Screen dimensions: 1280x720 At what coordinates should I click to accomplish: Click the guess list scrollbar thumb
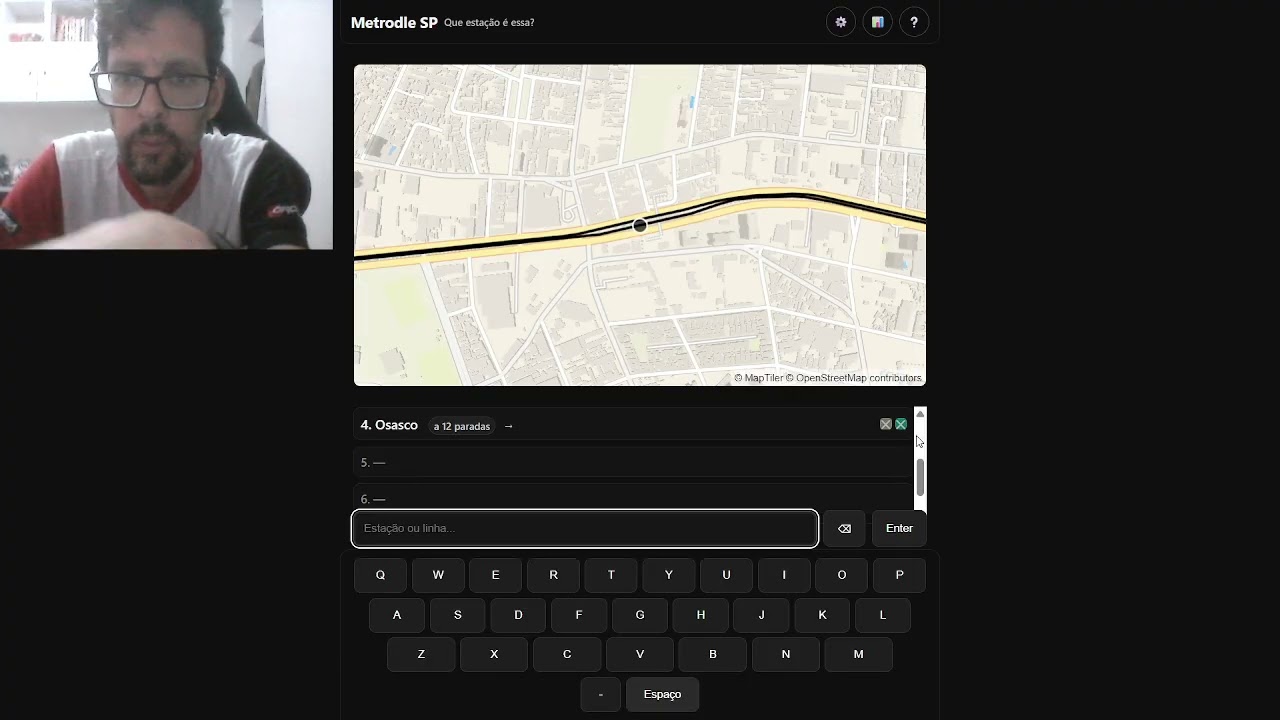coord(920,477)
